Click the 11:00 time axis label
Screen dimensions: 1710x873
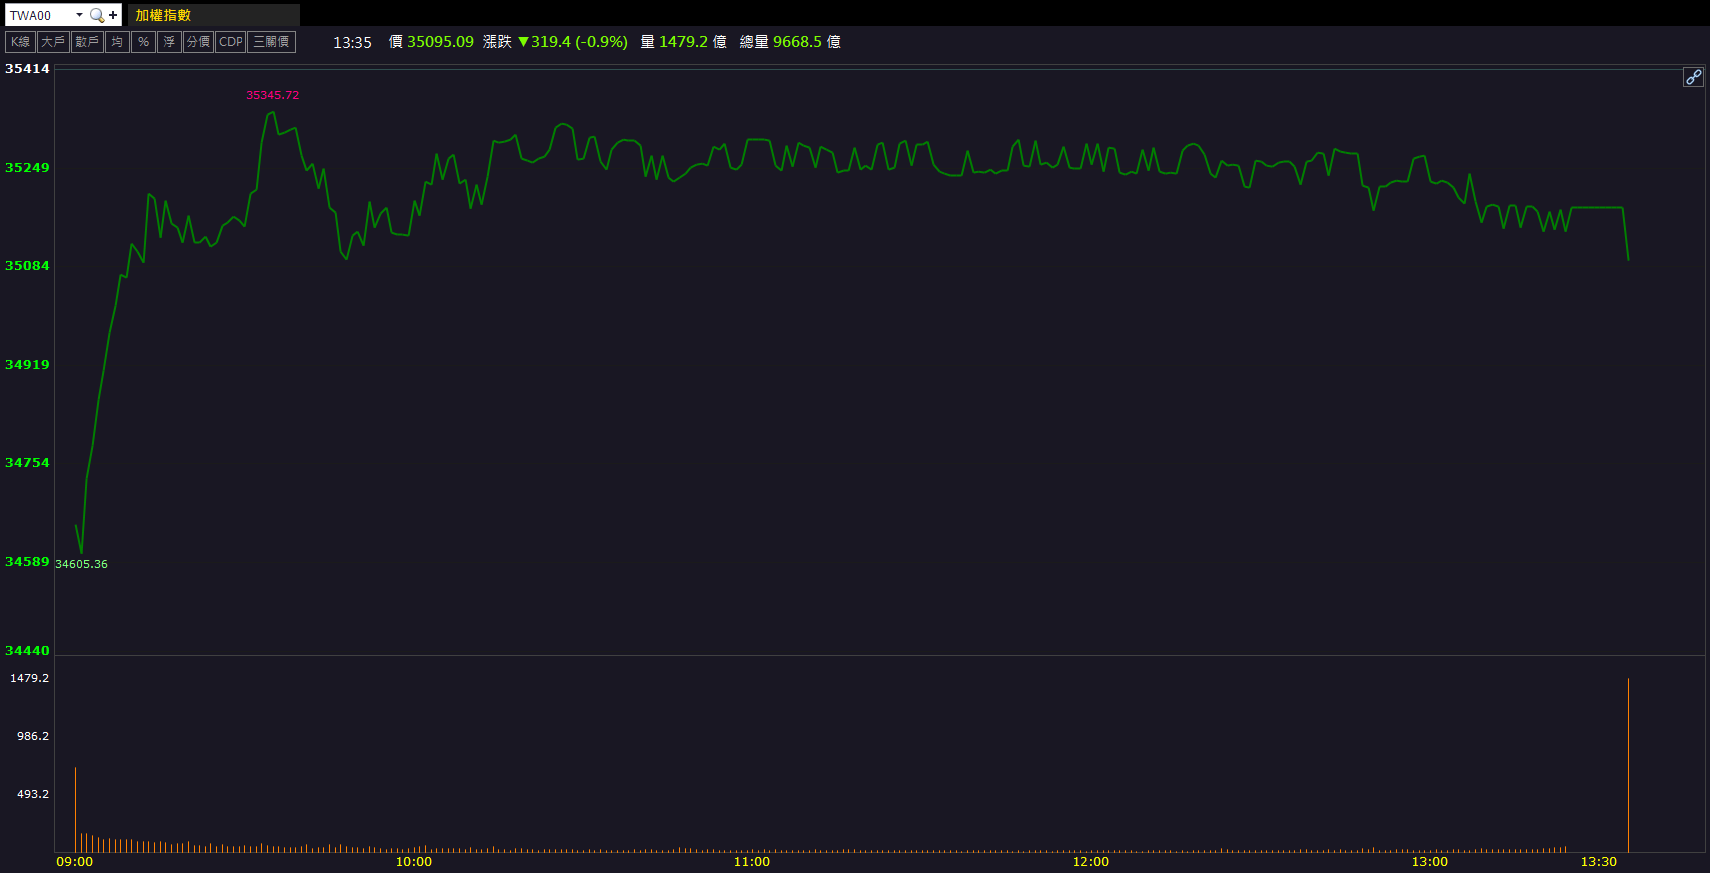(752, 861)
